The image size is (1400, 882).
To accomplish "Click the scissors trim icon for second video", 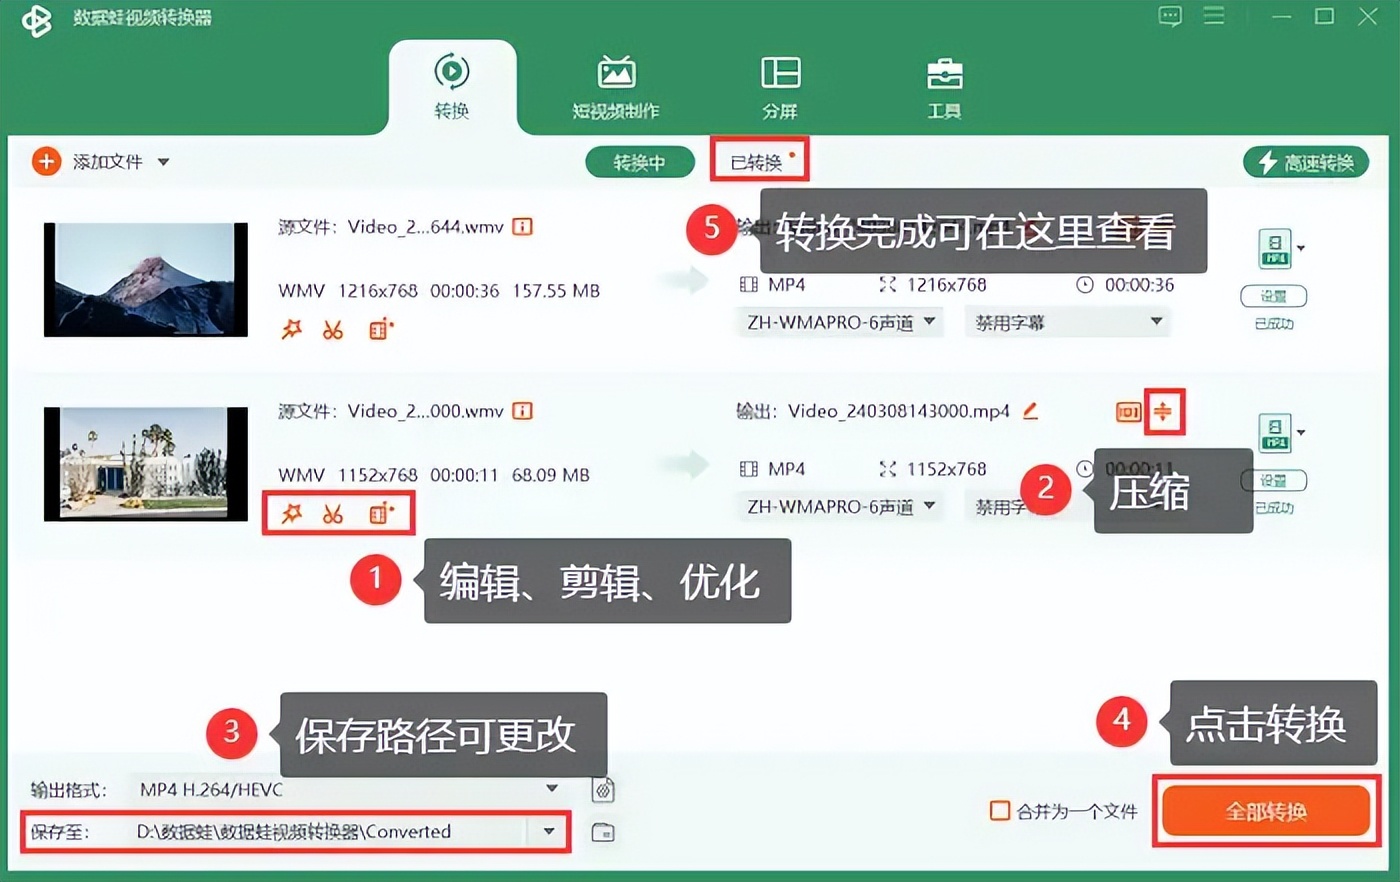I will point(333,514).
